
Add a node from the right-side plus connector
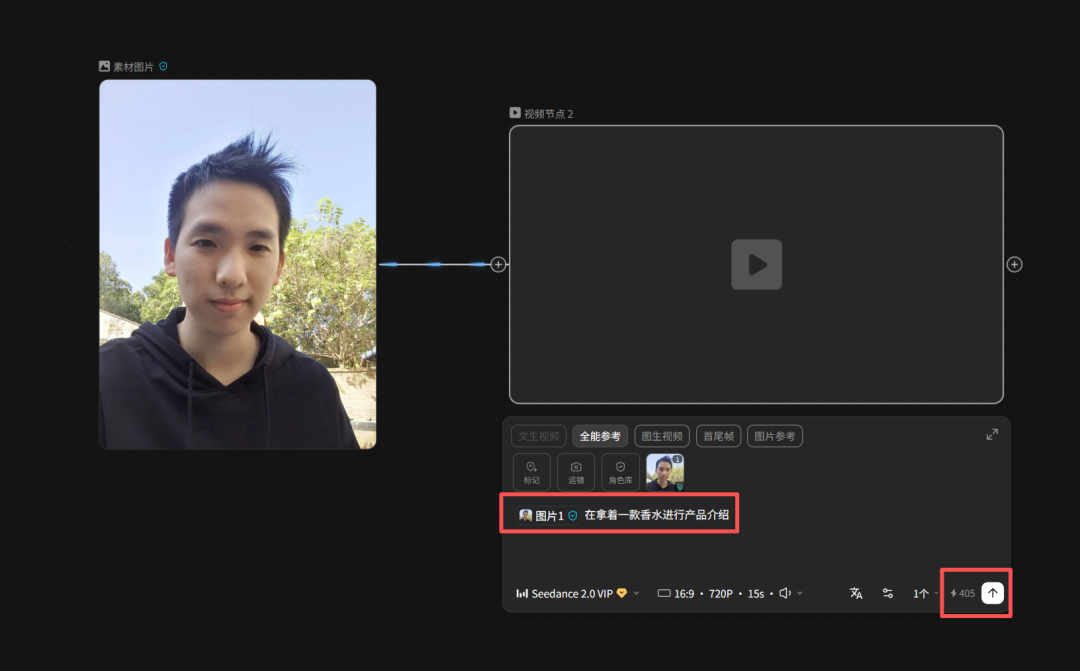coord(1014,265)
